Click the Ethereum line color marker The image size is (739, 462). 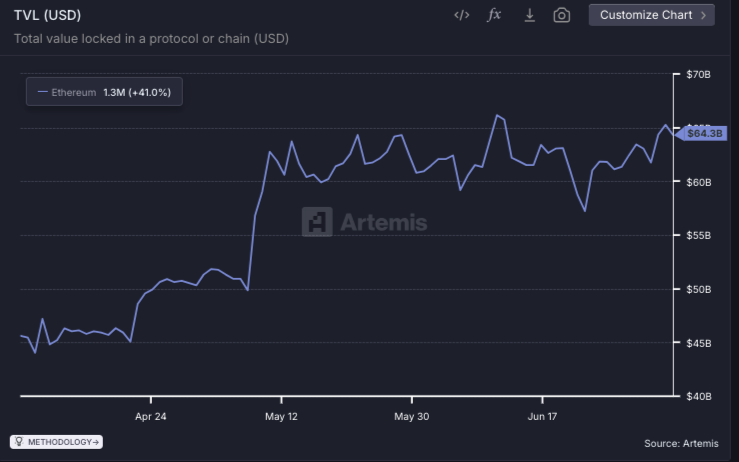coord(42,92)
